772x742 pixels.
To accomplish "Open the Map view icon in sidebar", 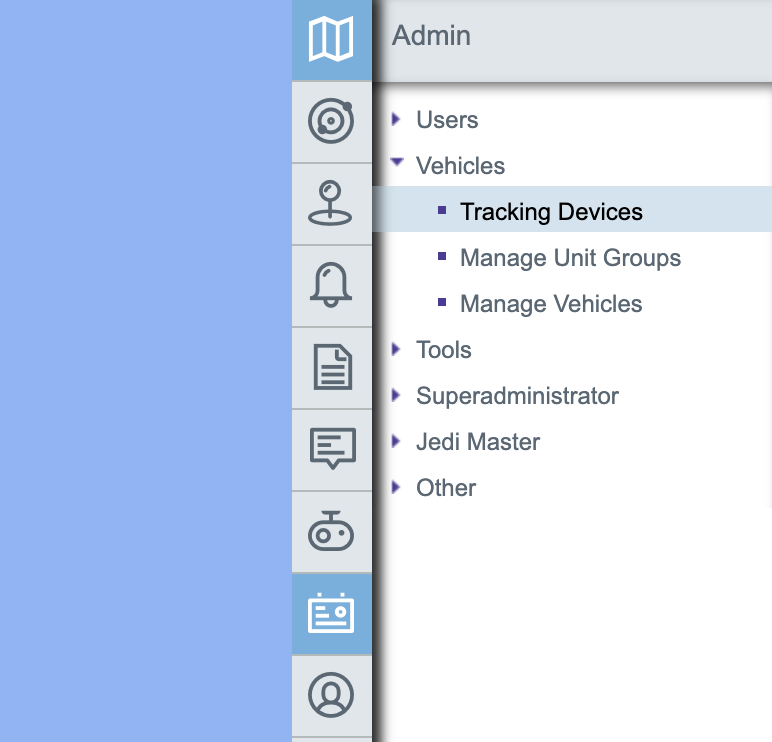I will [331, 40].
